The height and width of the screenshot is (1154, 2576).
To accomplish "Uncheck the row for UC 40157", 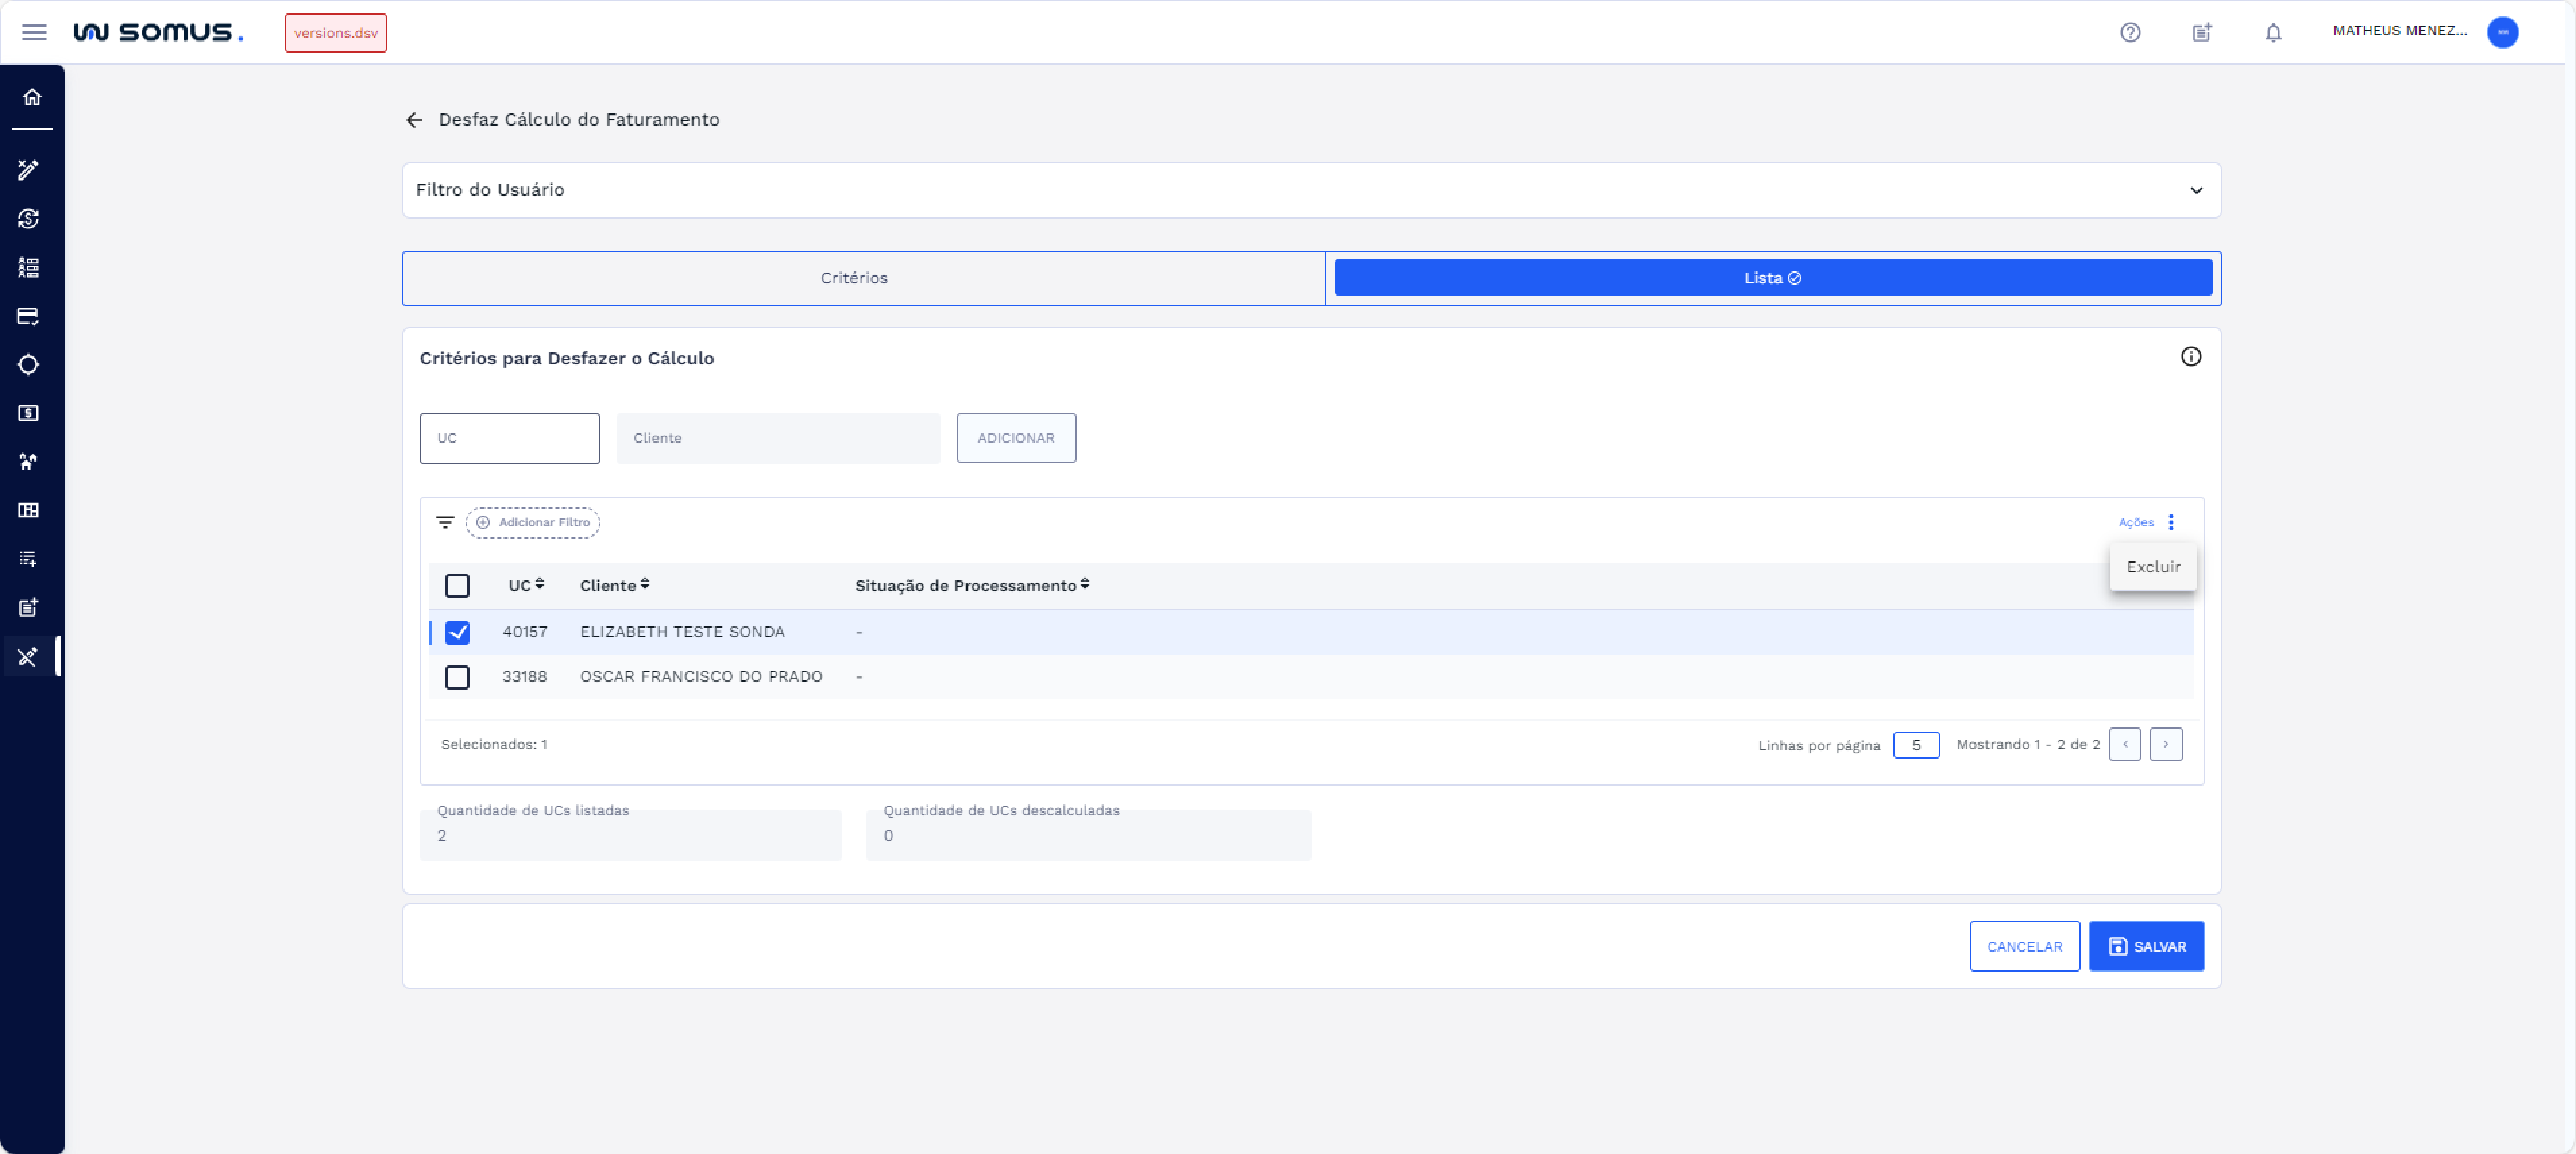I will coord(457,632).
